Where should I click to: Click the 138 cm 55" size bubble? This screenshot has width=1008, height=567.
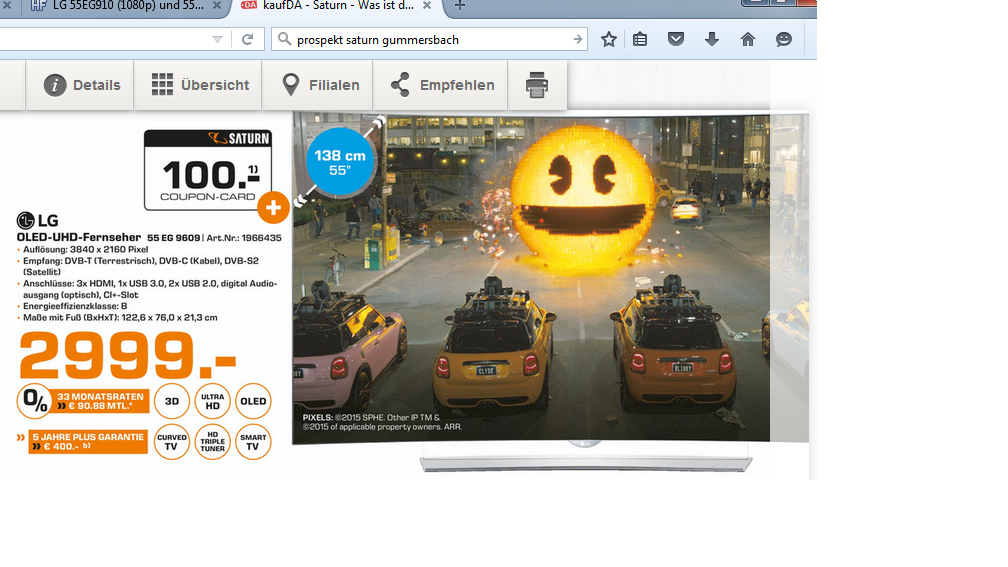pyautogui.click(x=339, y=162)
